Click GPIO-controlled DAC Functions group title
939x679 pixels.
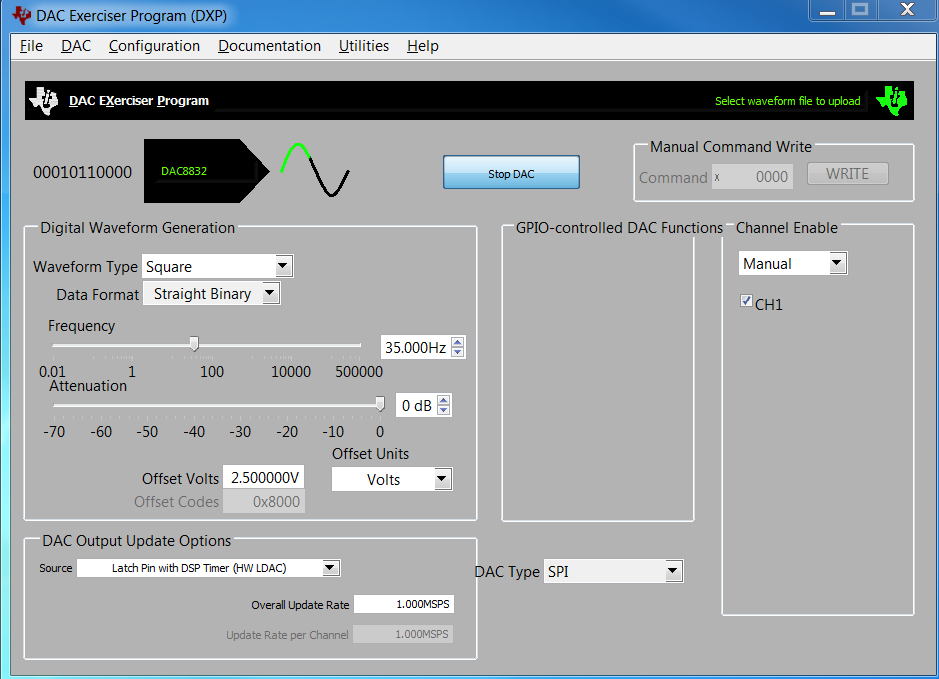tap(619, 228)
